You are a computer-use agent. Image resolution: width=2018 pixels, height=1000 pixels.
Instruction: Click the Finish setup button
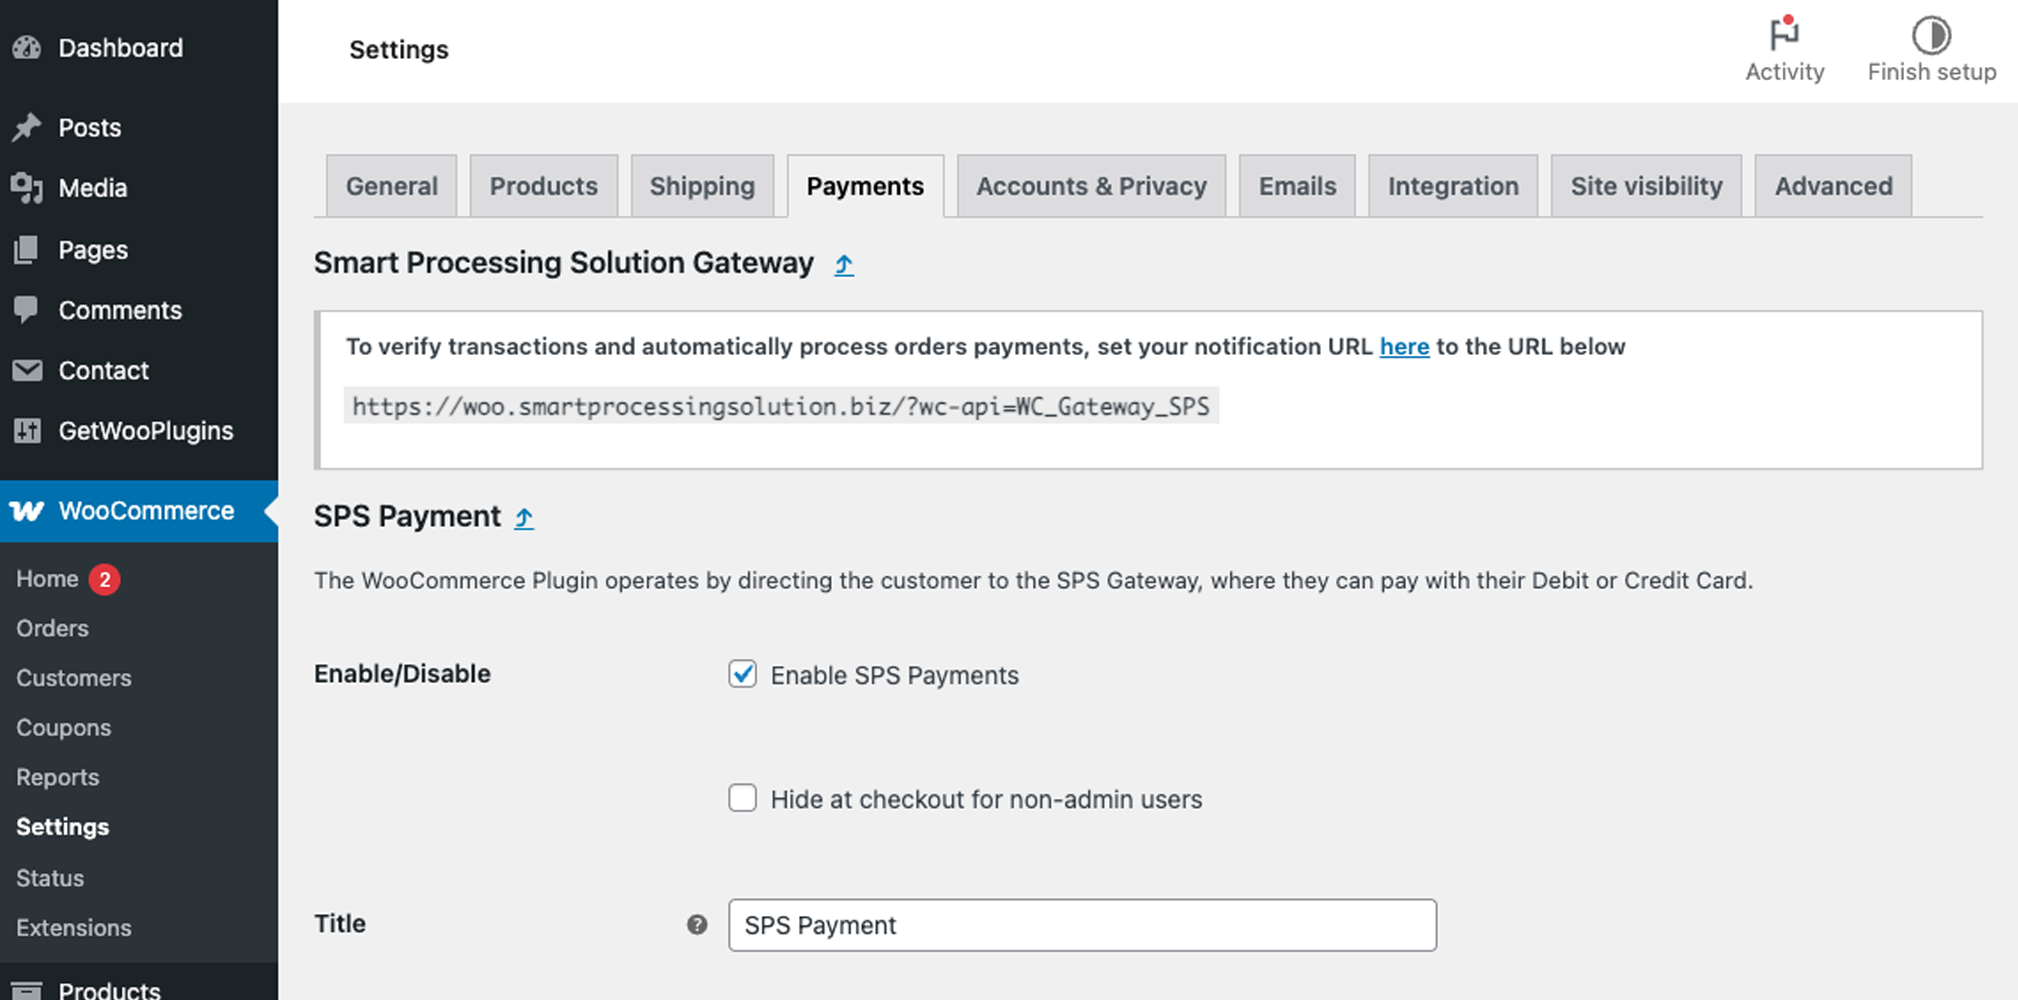(x=1930, y=50)
